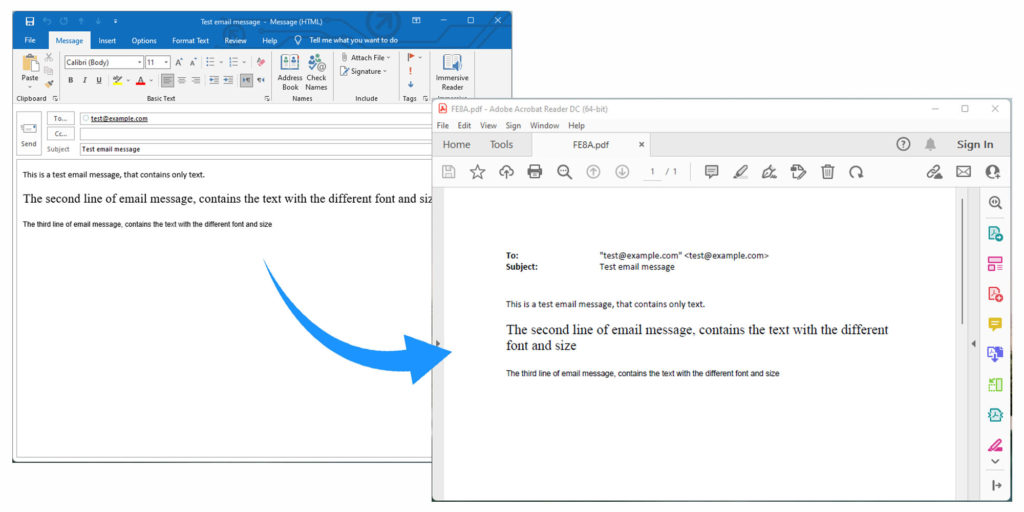The width and height of the screenshot is (1024, 512).
Task: Expand more tools chevron in Acrobat sidebar
Action: pos(995,461)
